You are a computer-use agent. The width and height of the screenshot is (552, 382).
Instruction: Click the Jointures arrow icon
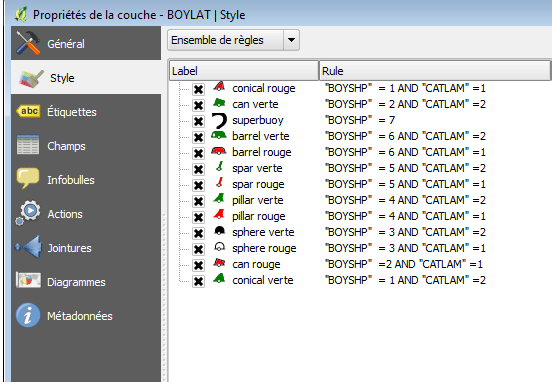28,247
